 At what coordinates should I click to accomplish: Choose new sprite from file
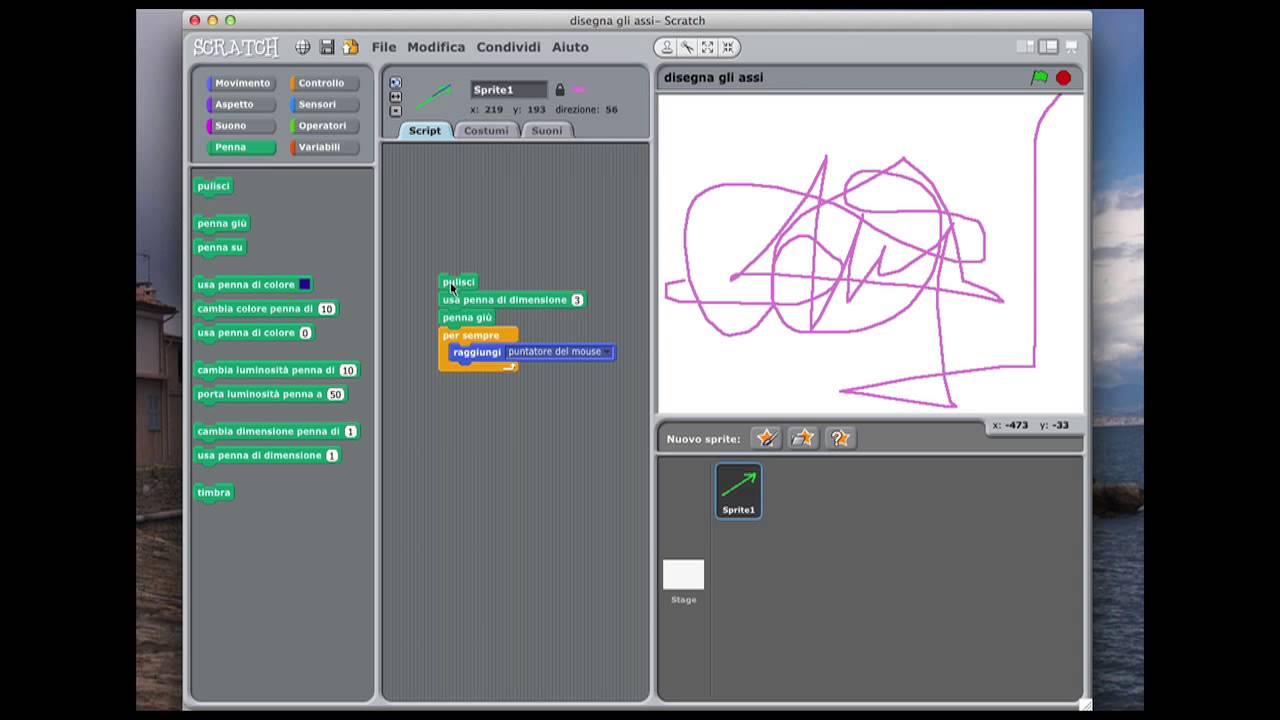803,438
